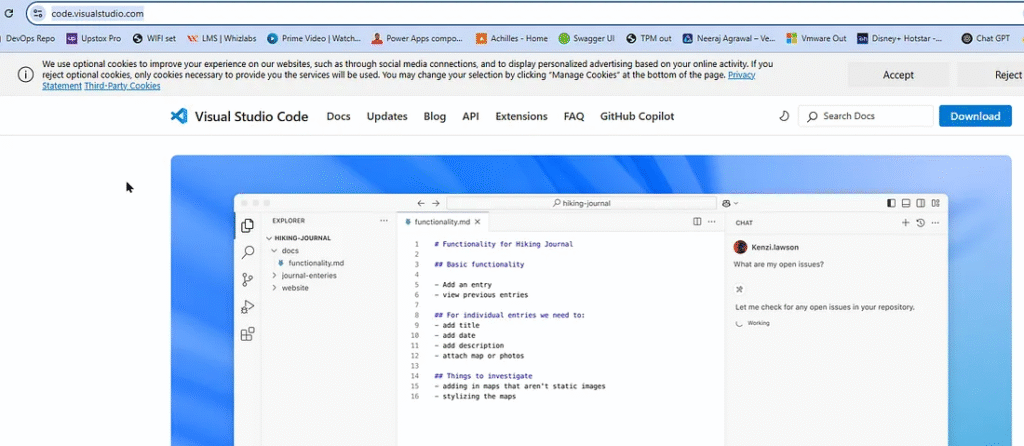Image resolution: width=1024 pixels, height=446 pixels.
Task: Open the GitHub Copilot menu item
Action: click(x=637, y=116)
